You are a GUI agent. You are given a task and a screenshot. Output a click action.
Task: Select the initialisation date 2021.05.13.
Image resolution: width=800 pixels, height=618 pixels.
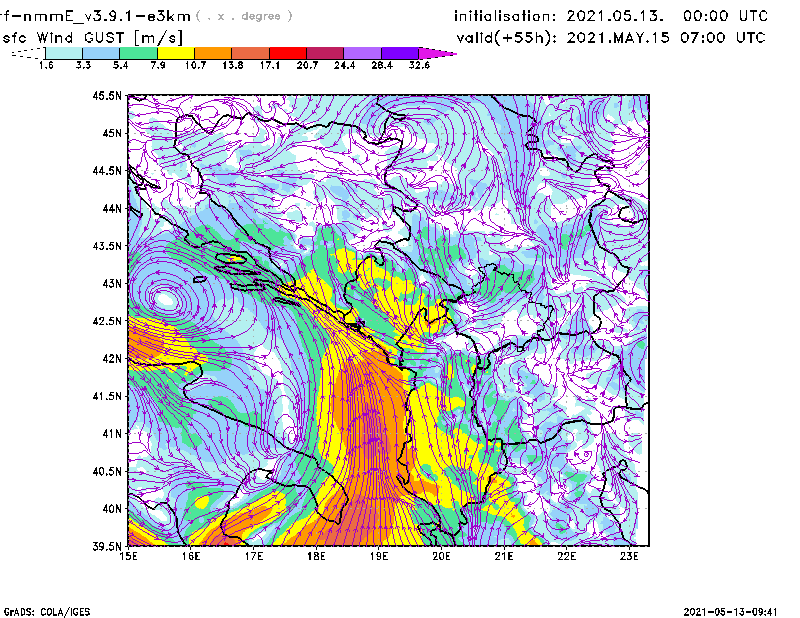(x=615, y=16)
